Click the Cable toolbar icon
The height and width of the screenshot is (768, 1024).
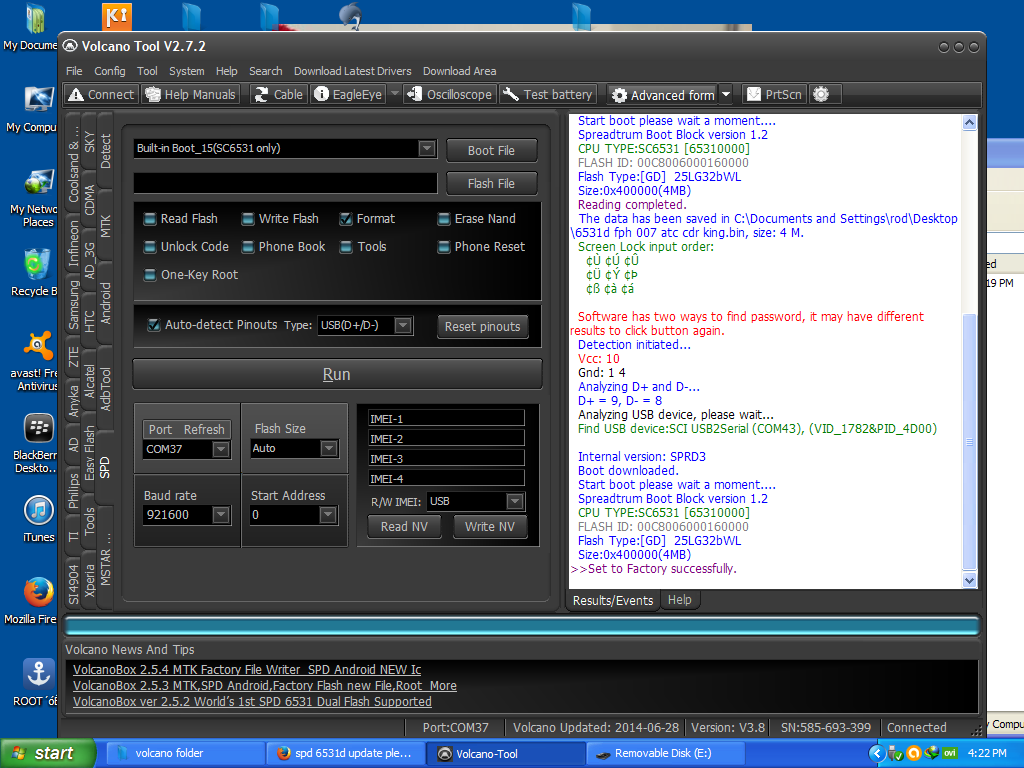pos(278,94)
